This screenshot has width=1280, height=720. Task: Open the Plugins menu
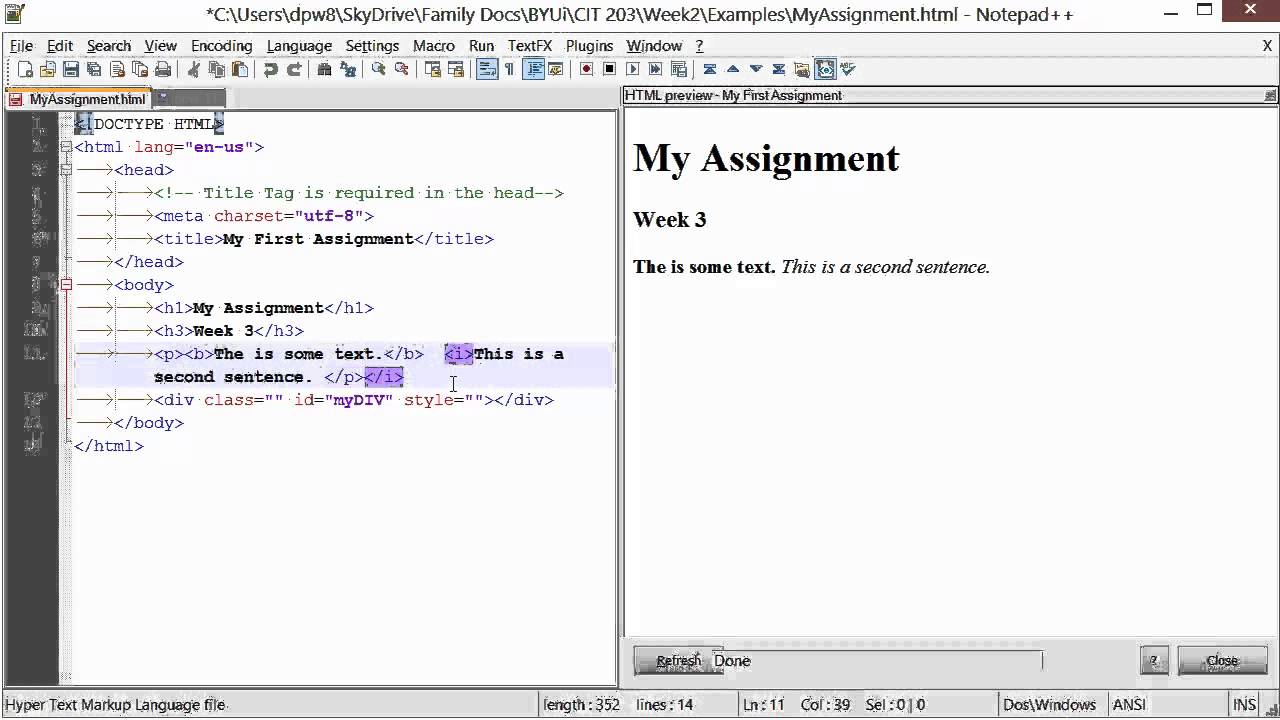tap(589, 46)
